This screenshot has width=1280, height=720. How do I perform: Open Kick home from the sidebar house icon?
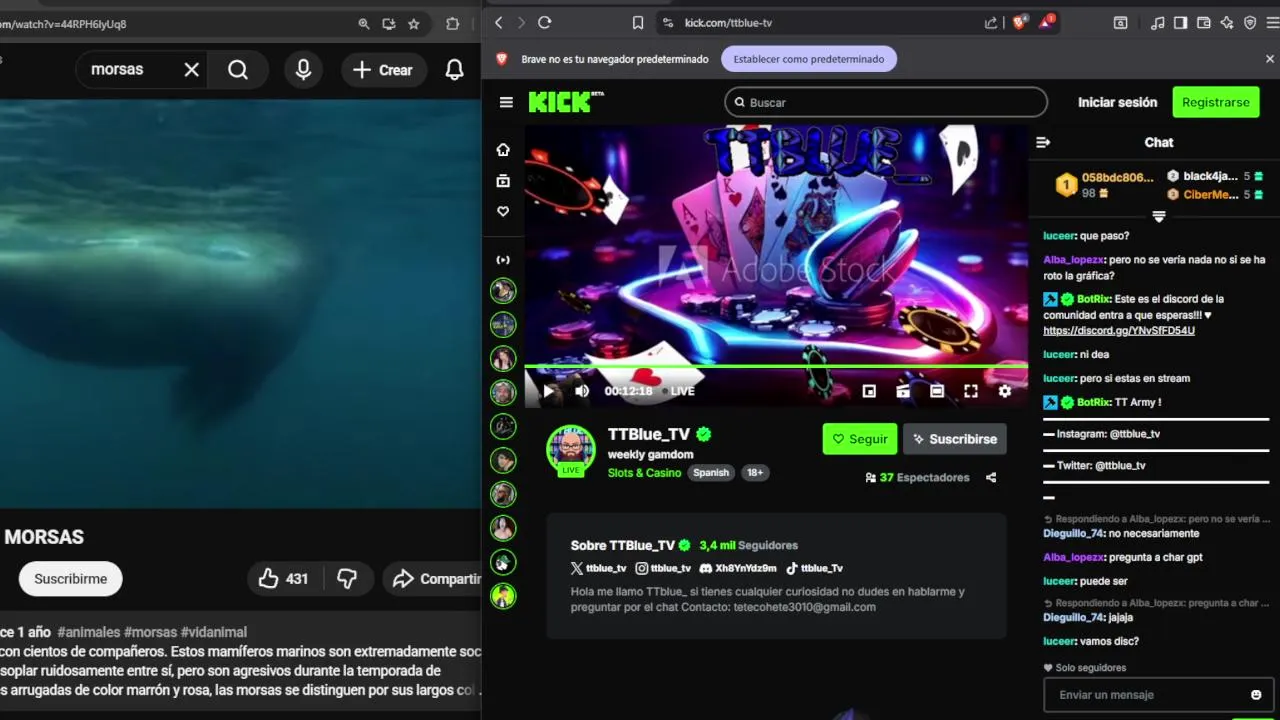tap(503, 150)
